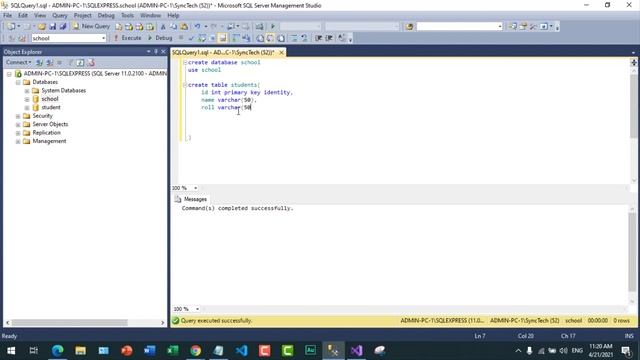The height and width of the screenshot is (360, 640).
Task: Collapse the ADMIN-PC-1\SQLEXPRESS server node
Action: (x=9, y=74)
